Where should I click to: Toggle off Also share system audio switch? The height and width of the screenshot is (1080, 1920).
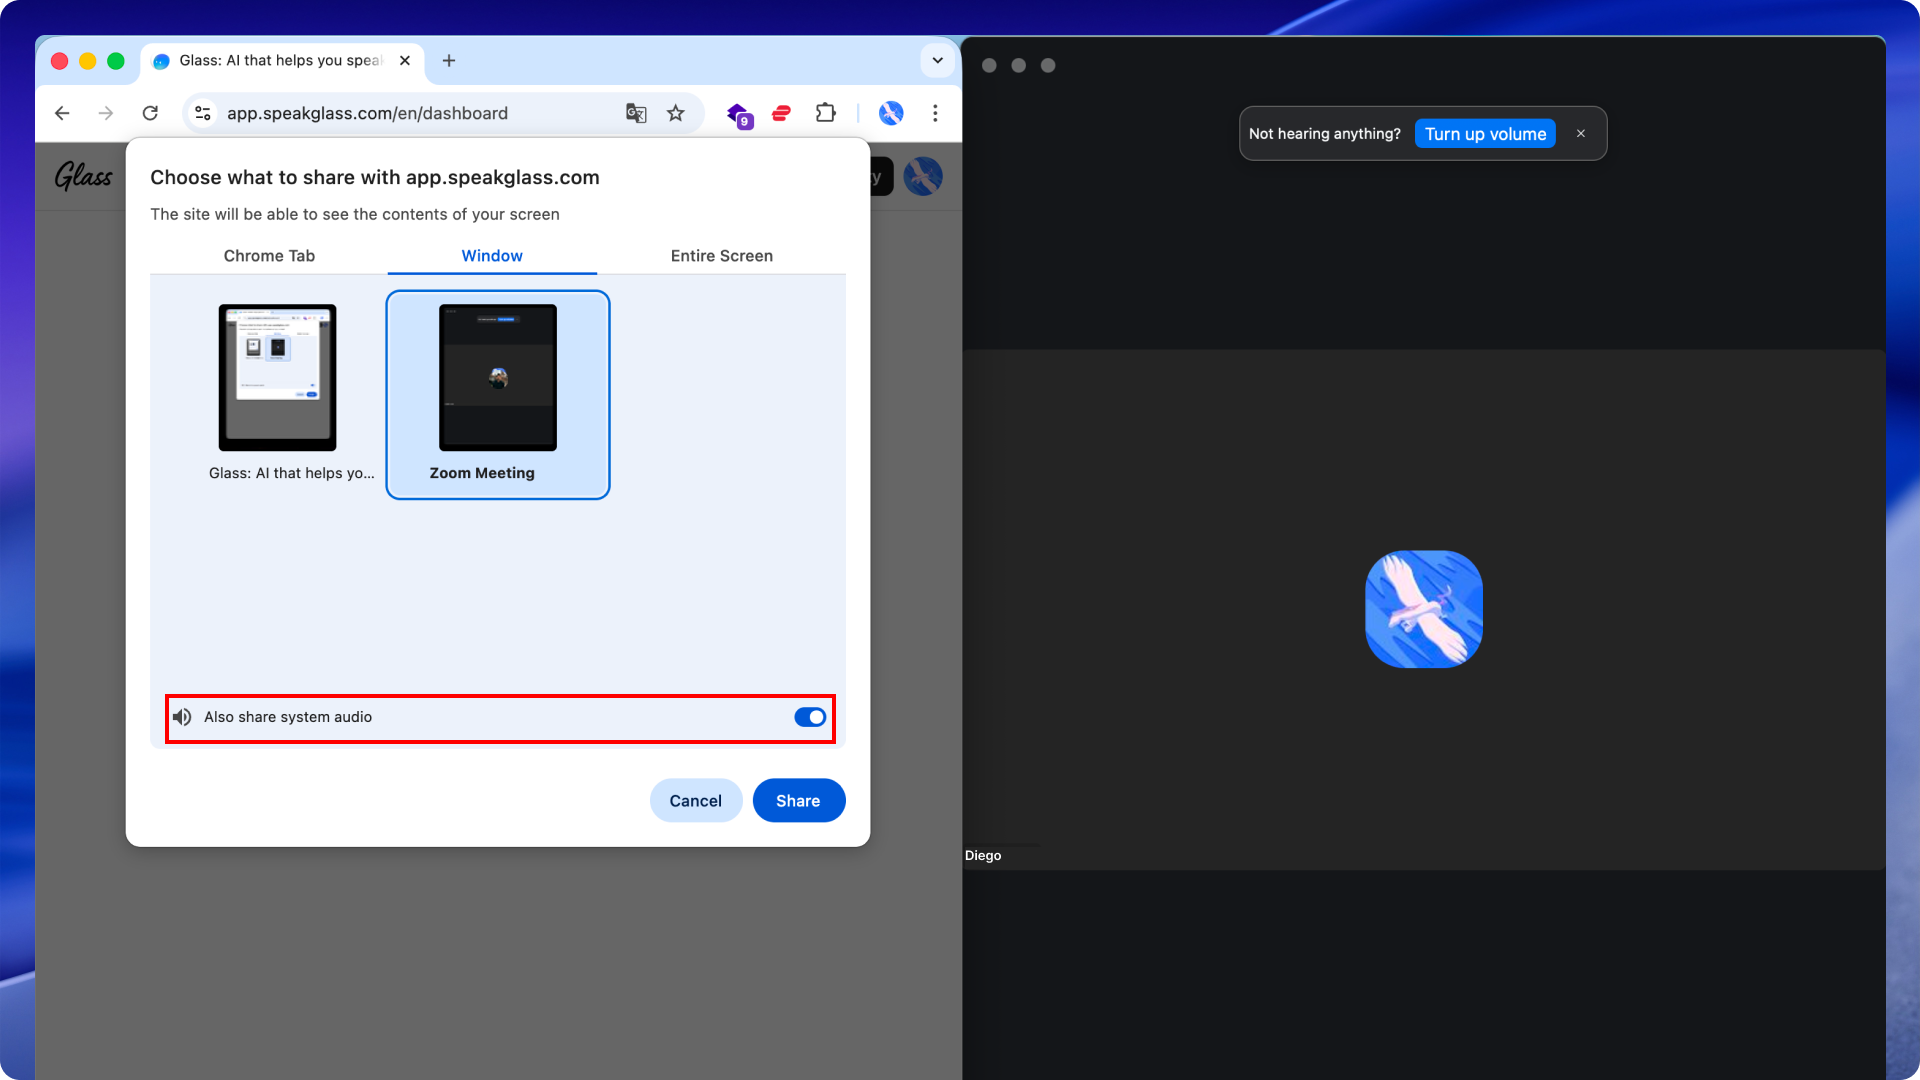[x=810, y=717]
